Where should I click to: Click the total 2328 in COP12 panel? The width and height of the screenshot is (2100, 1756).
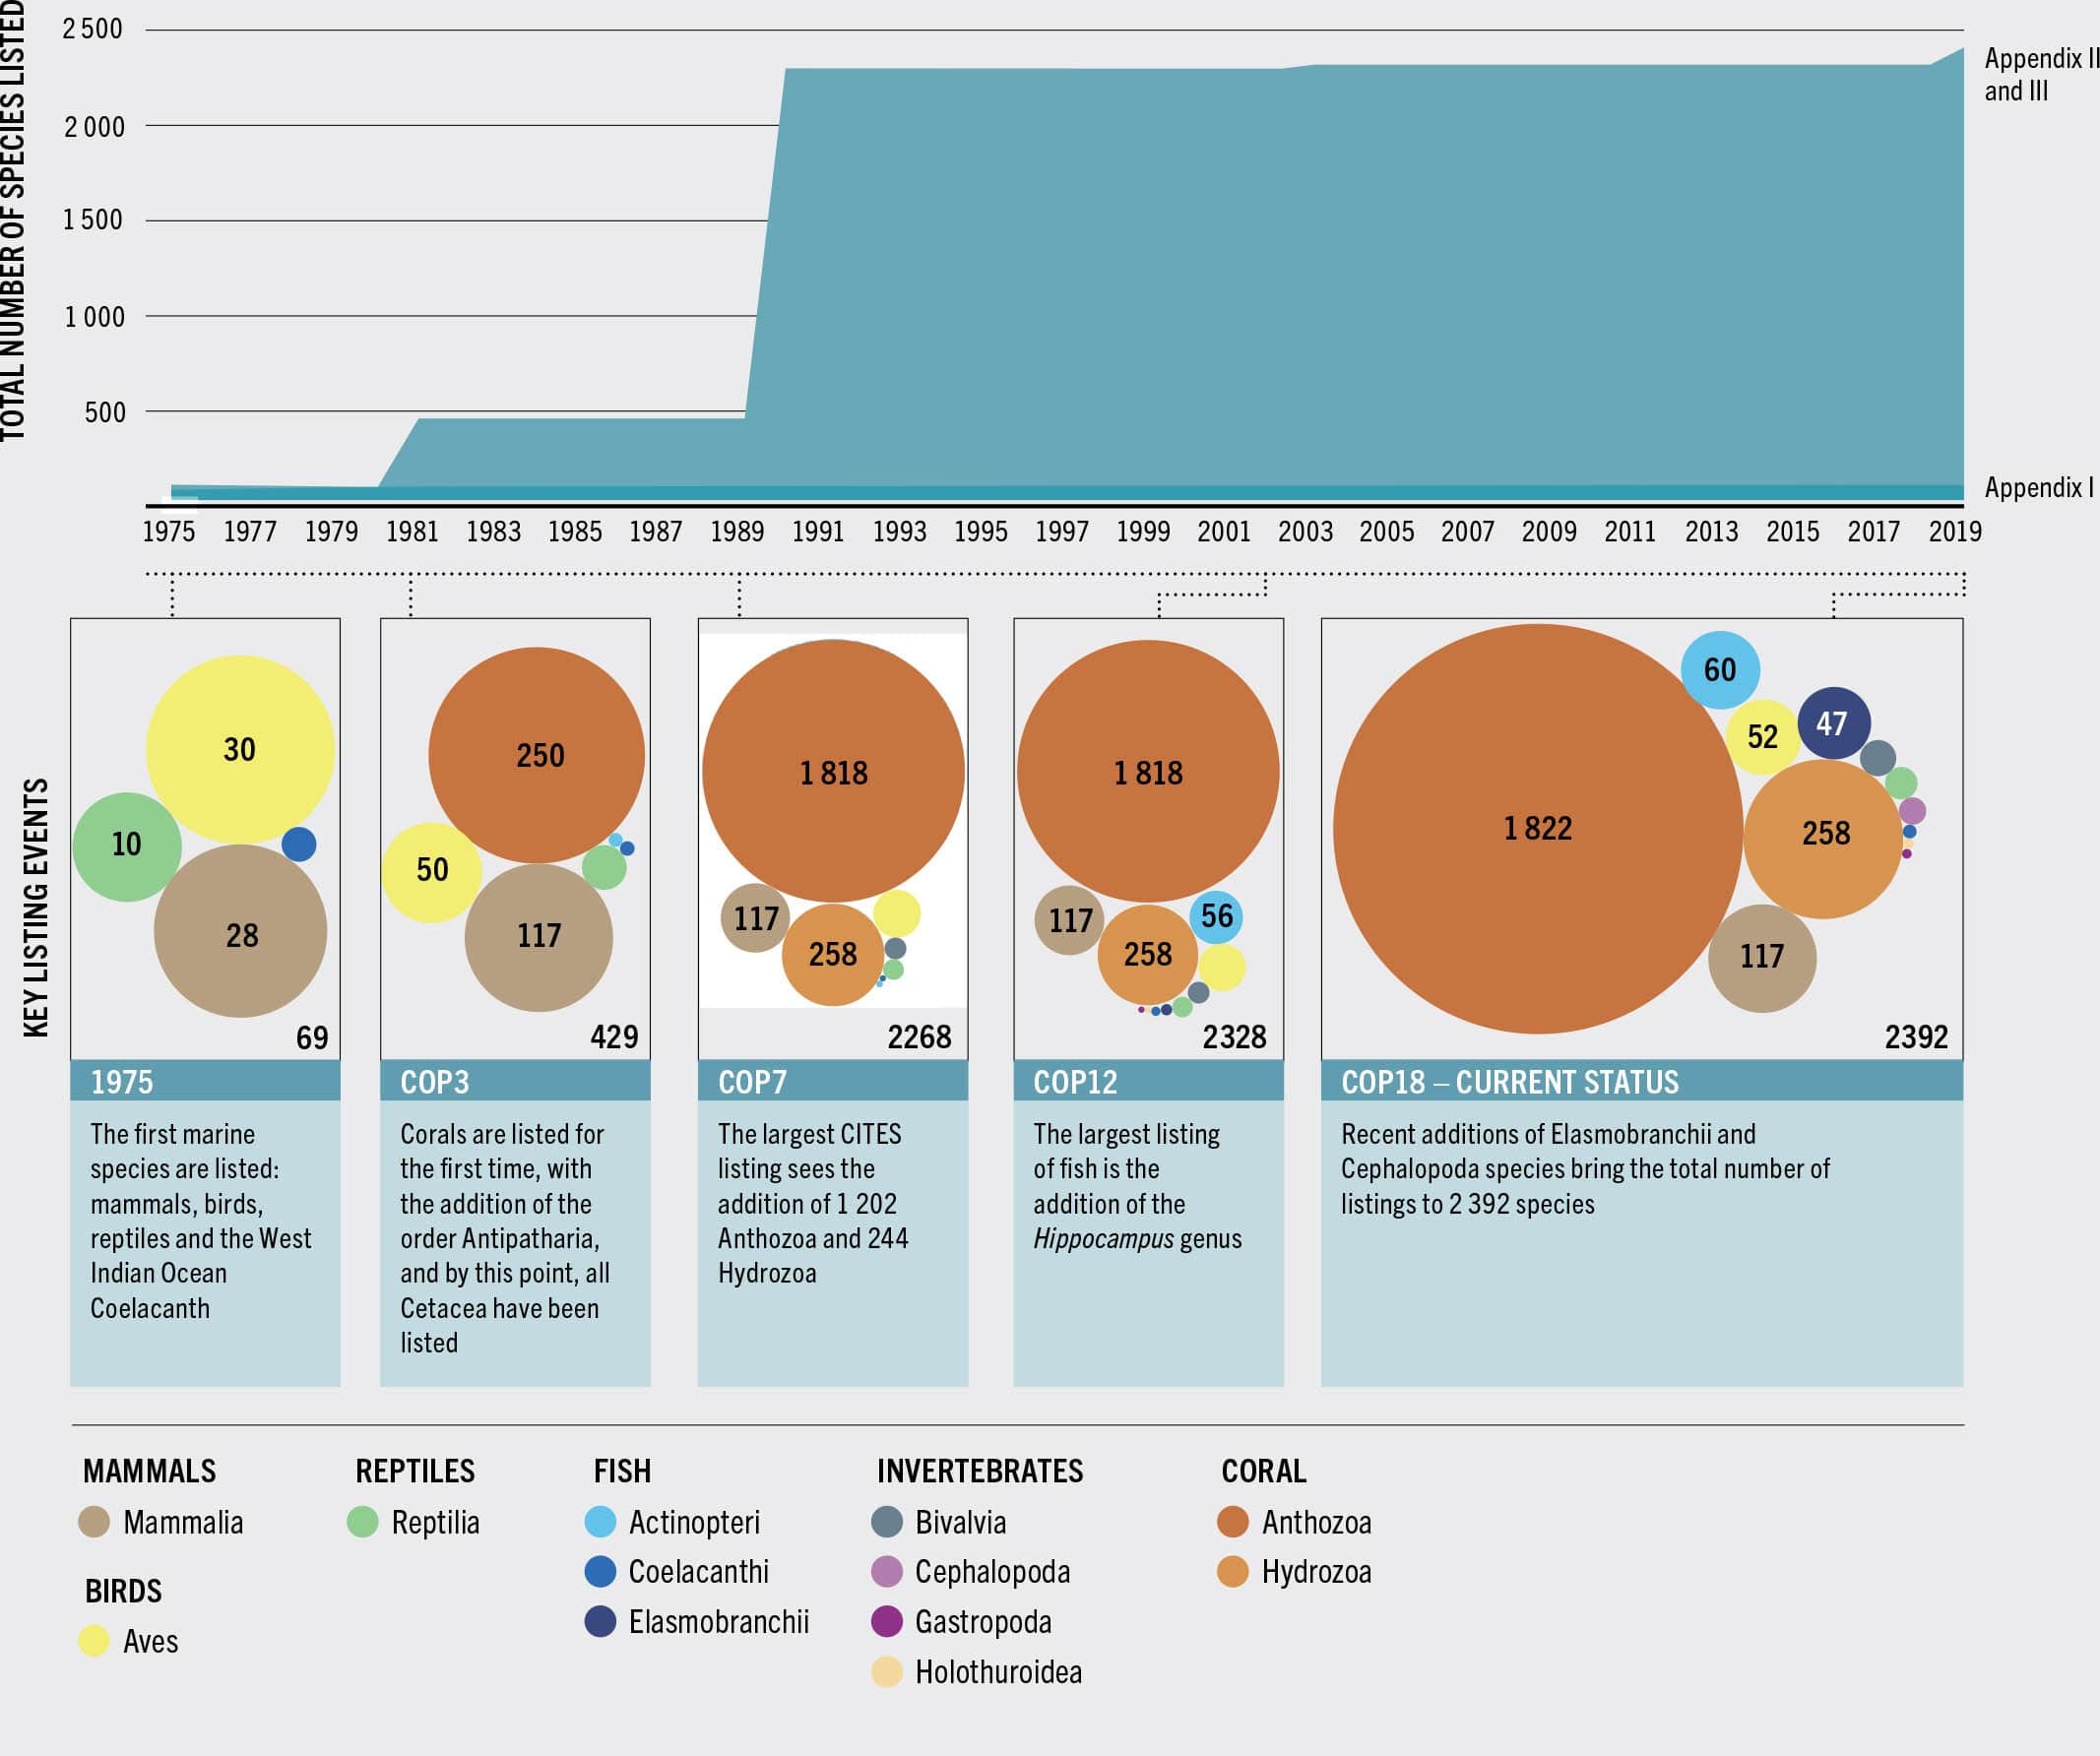(x=1234, y=1037)
